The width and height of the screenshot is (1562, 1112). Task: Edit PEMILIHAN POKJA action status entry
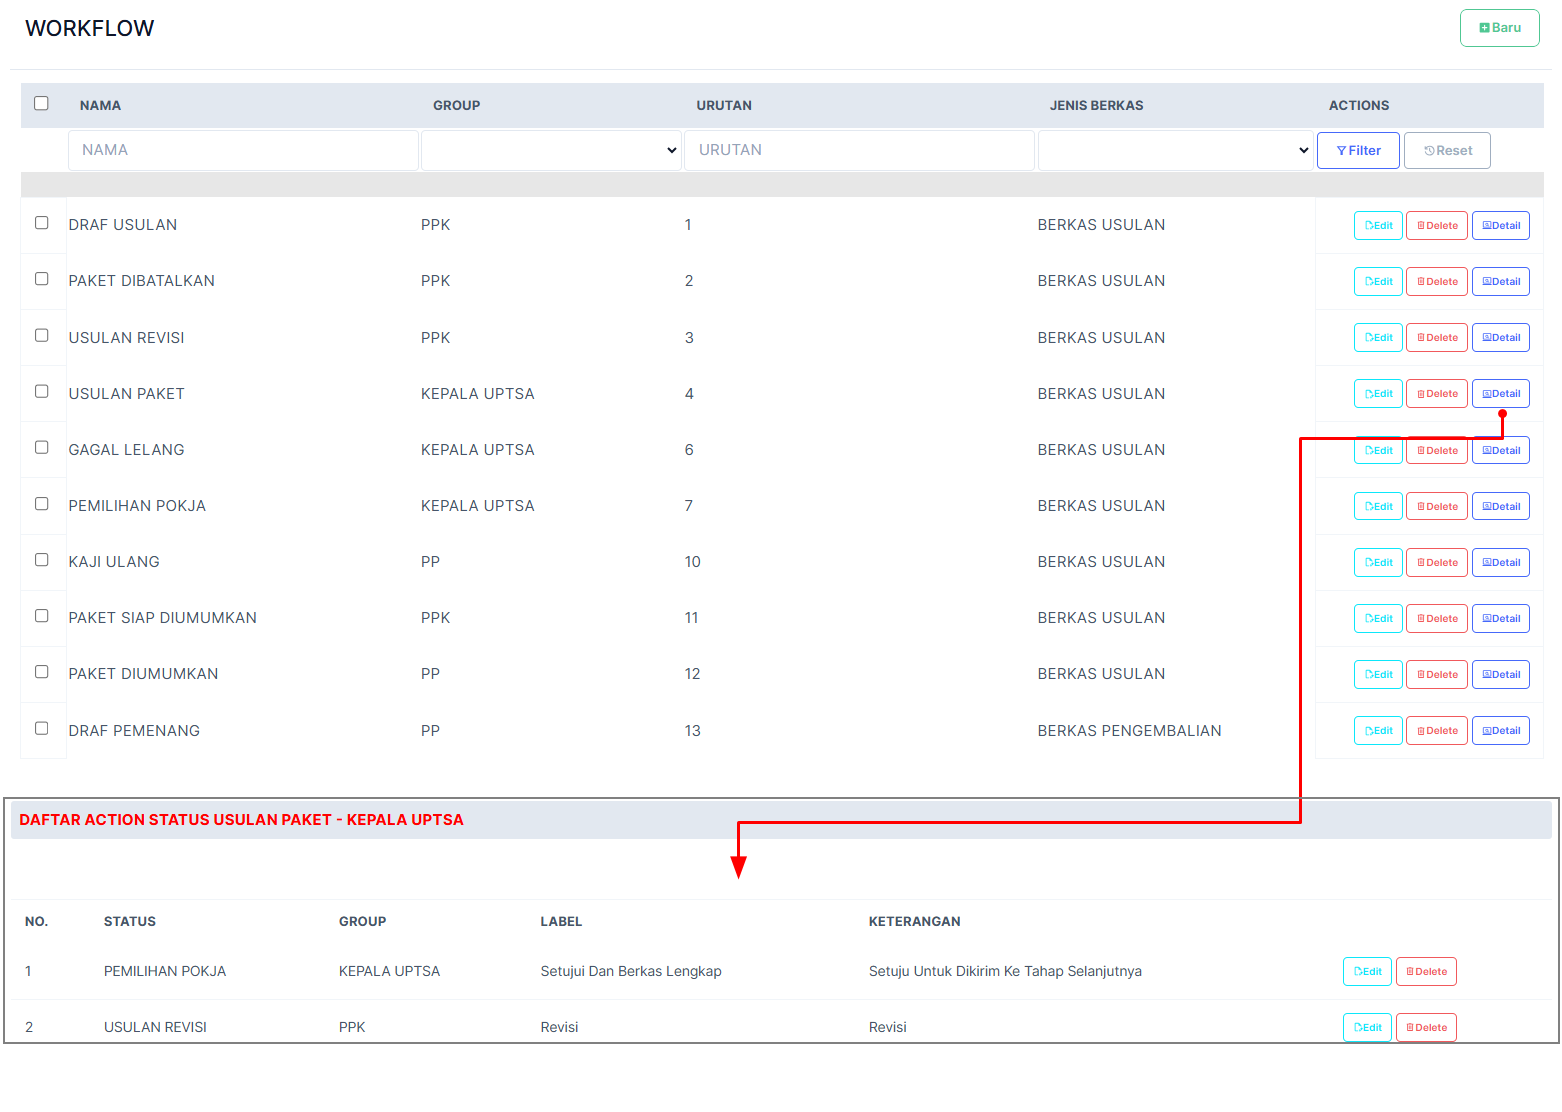[1367, 972]
